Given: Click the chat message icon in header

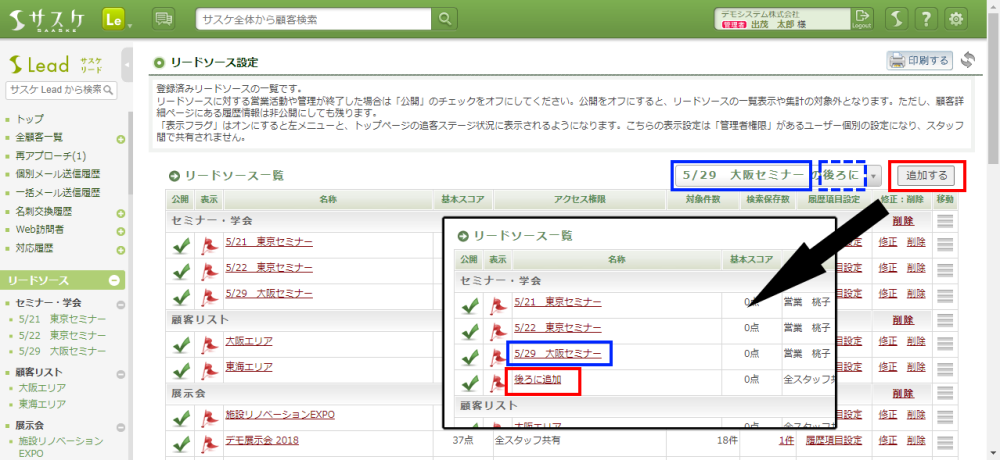Looking at the screenshot, I should [x=164, y=19].
